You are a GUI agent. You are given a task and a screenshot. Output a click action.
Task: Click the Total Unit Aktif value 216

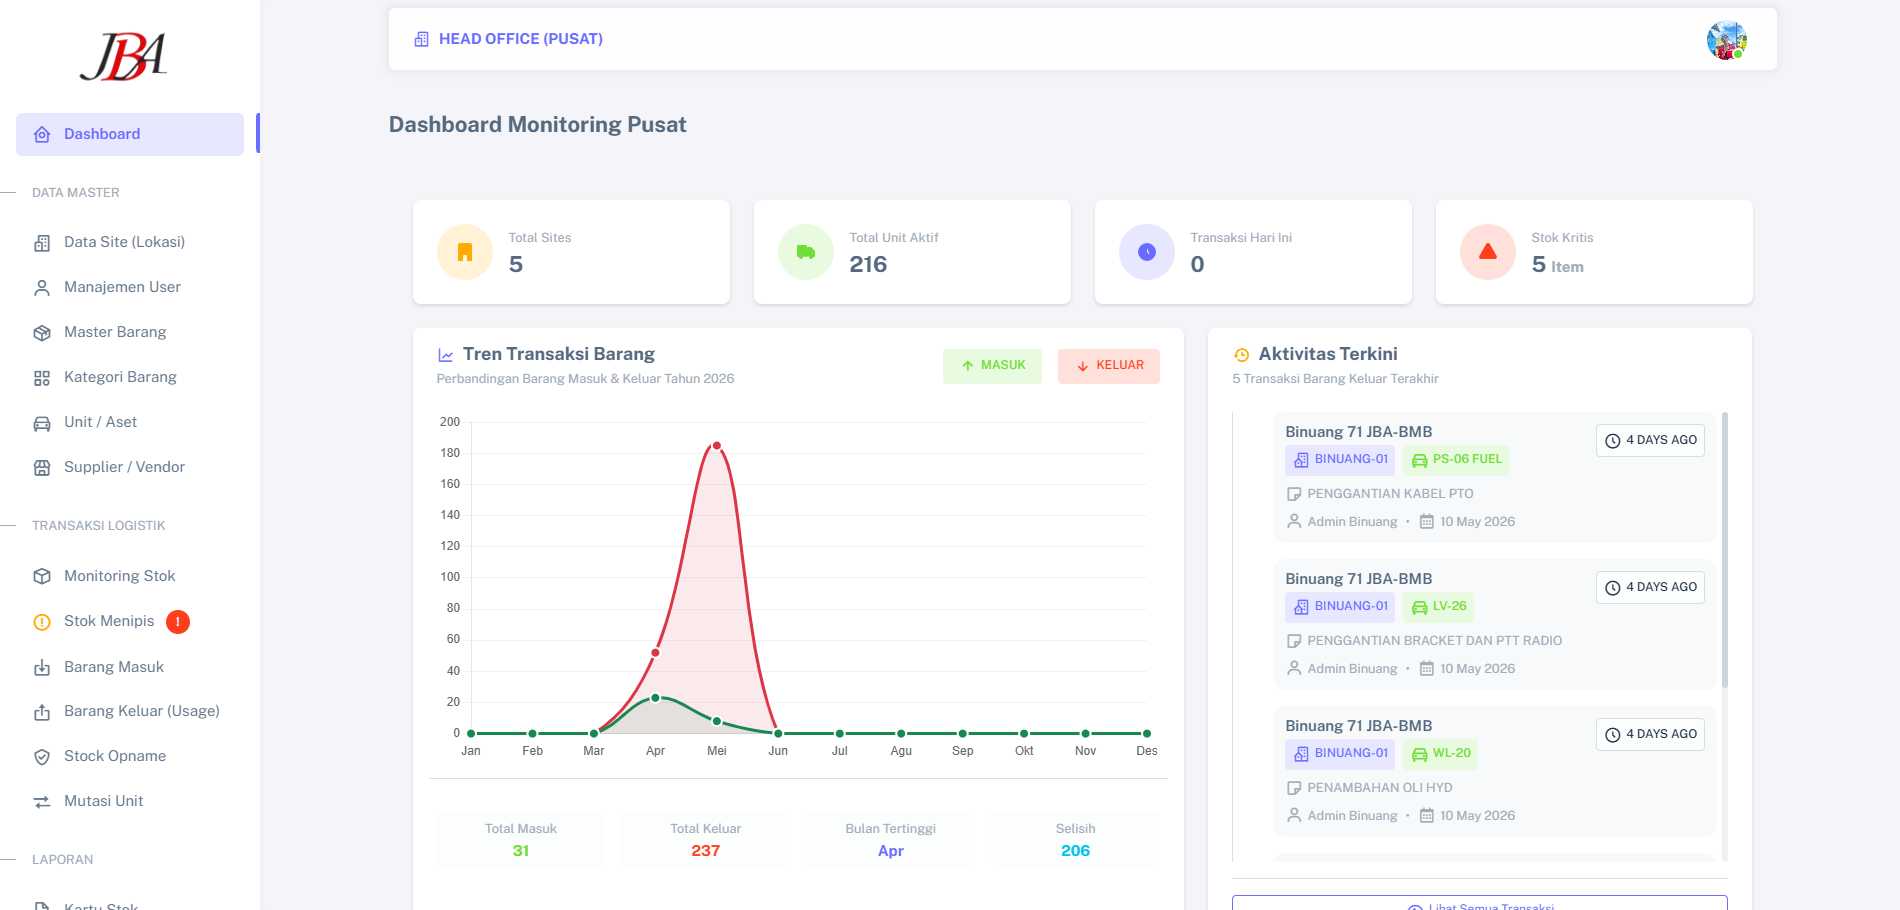click(868, 265)
